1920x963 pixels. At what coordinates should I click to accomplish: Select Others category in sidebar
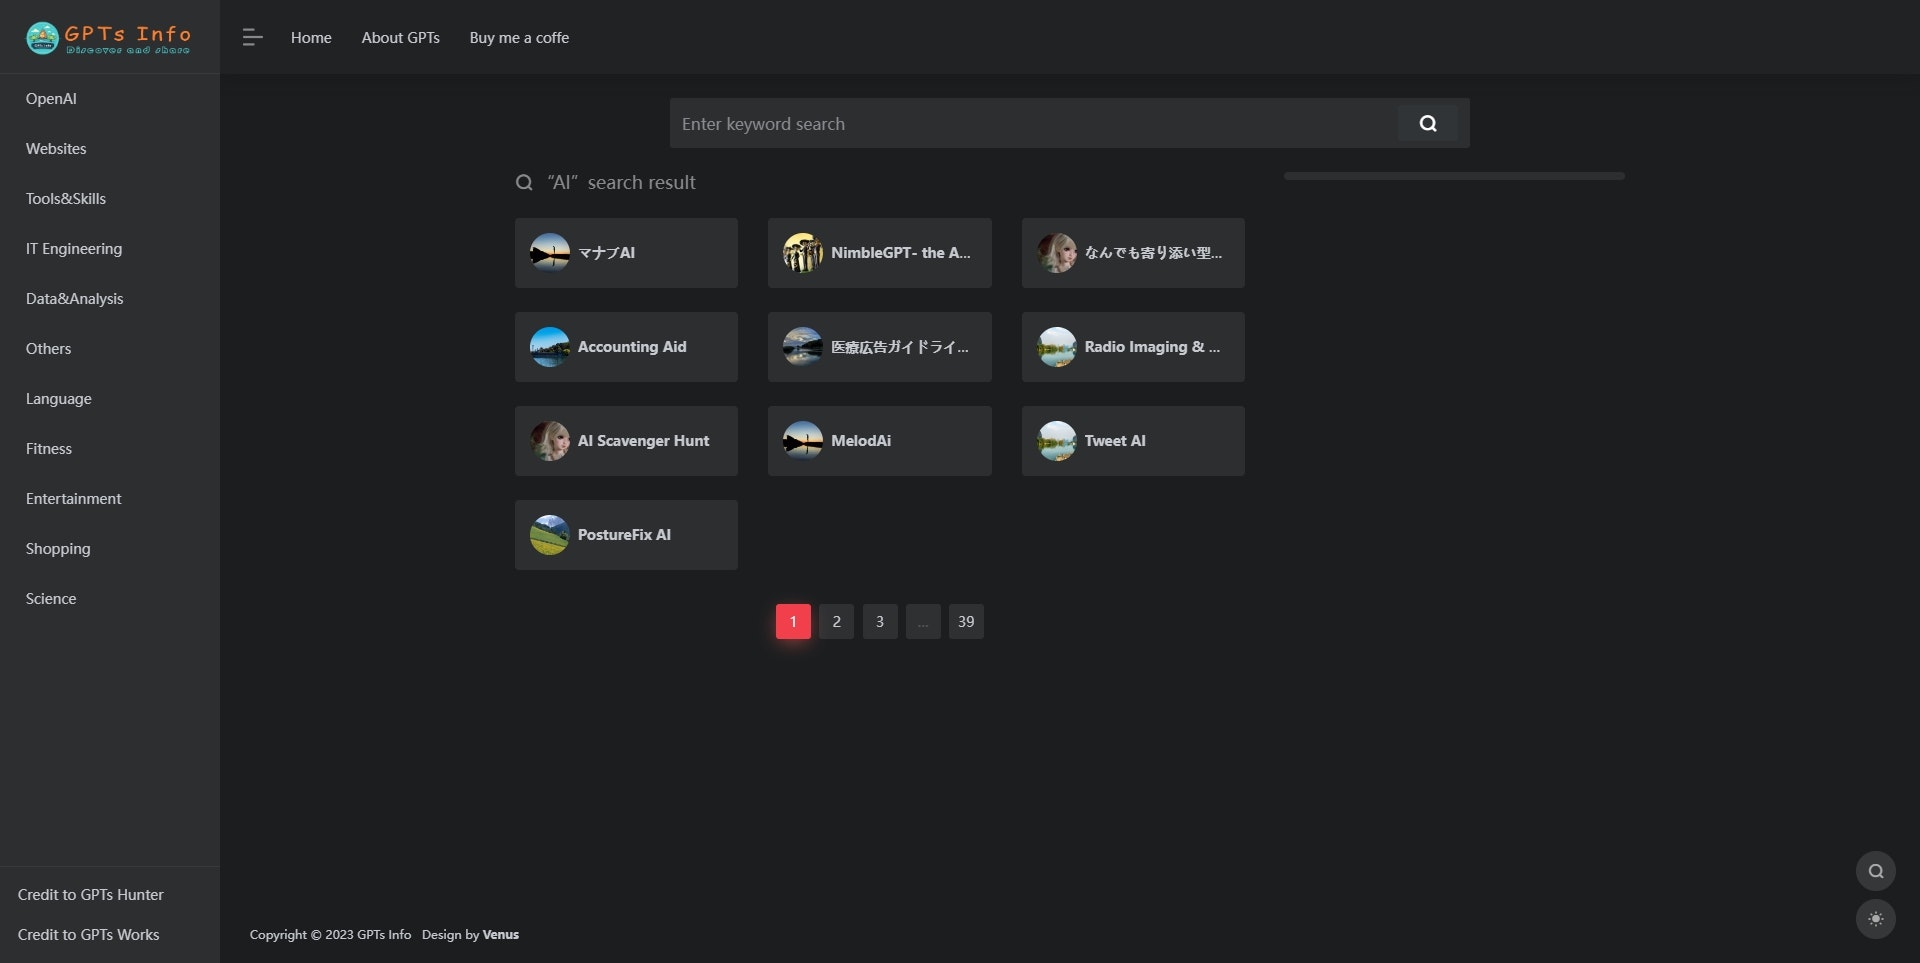click(48, 348)
